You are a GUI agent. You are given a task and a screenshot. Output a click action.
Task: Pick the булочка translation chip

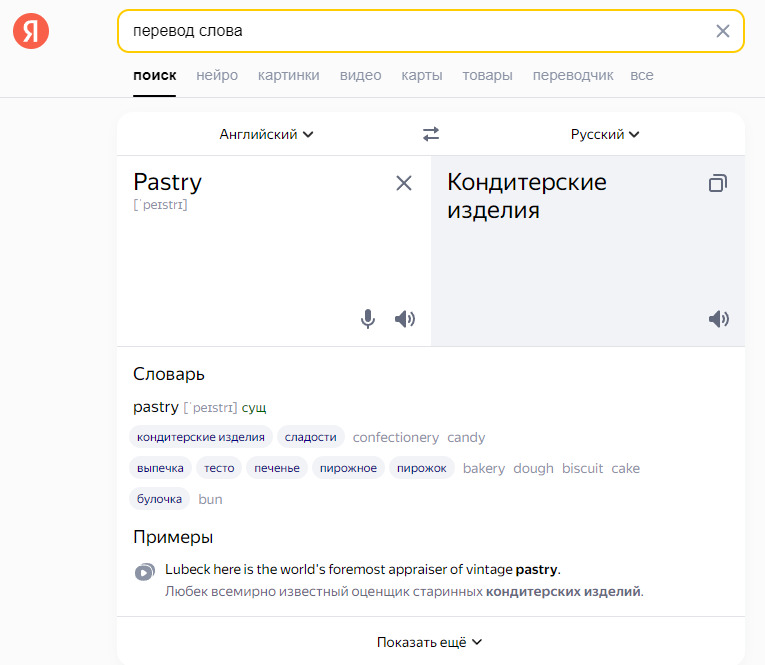pos(159,499)
